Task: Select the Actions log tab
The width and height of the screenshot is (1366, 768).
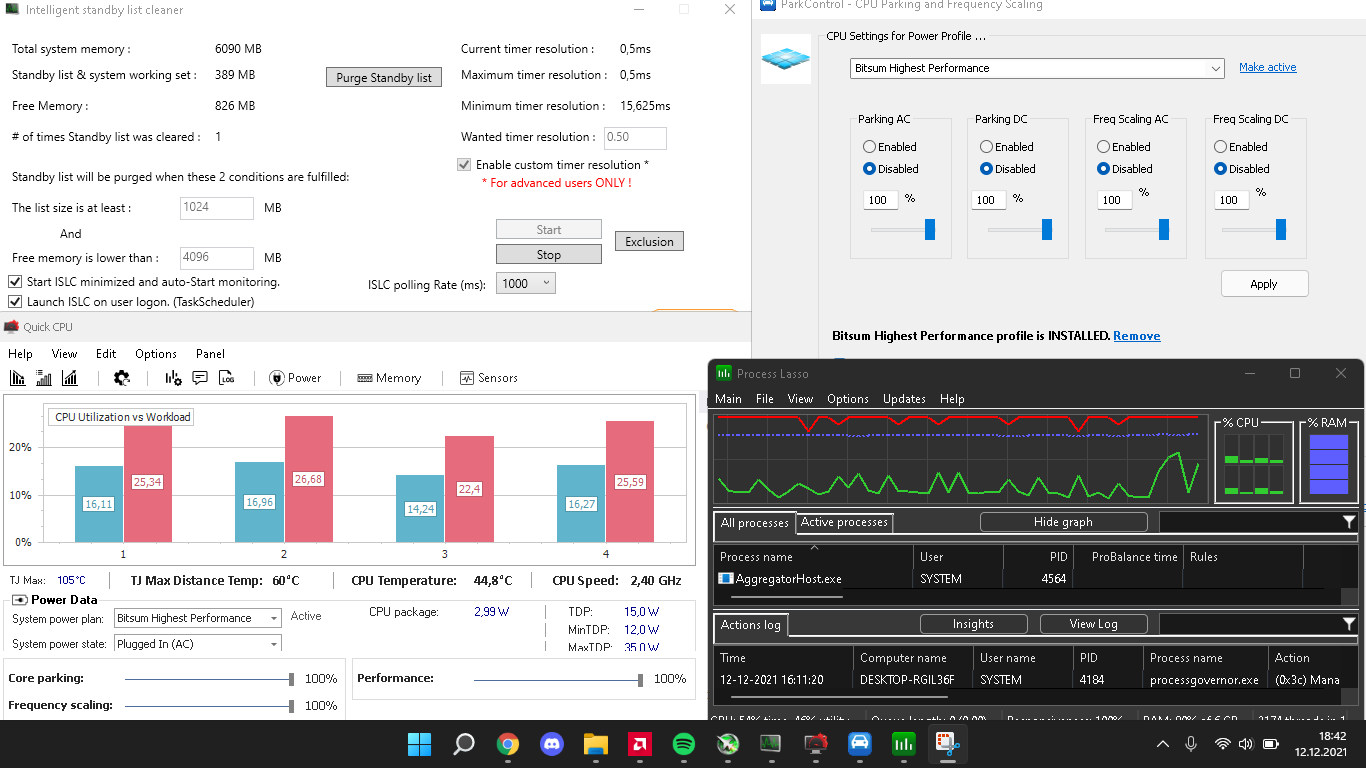Action: click(x=751, y=625)
